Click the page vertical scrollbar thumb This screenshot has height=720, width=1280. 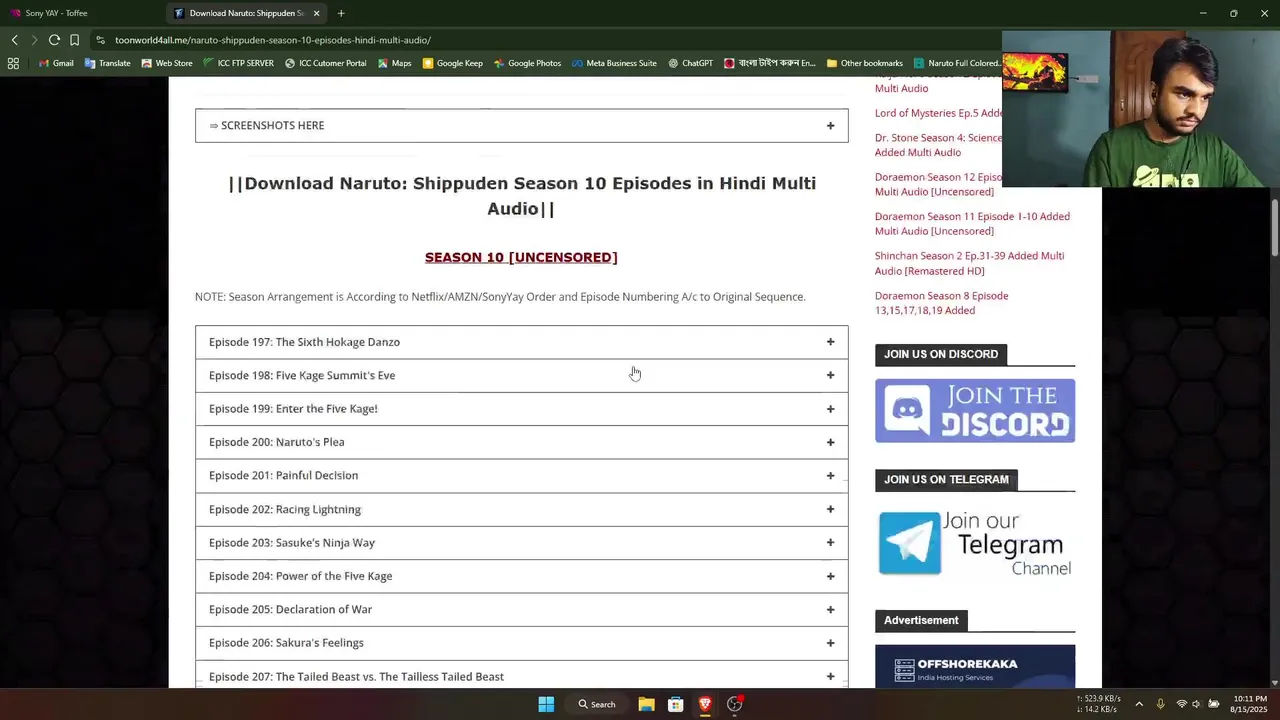(x=1274, y=228)
